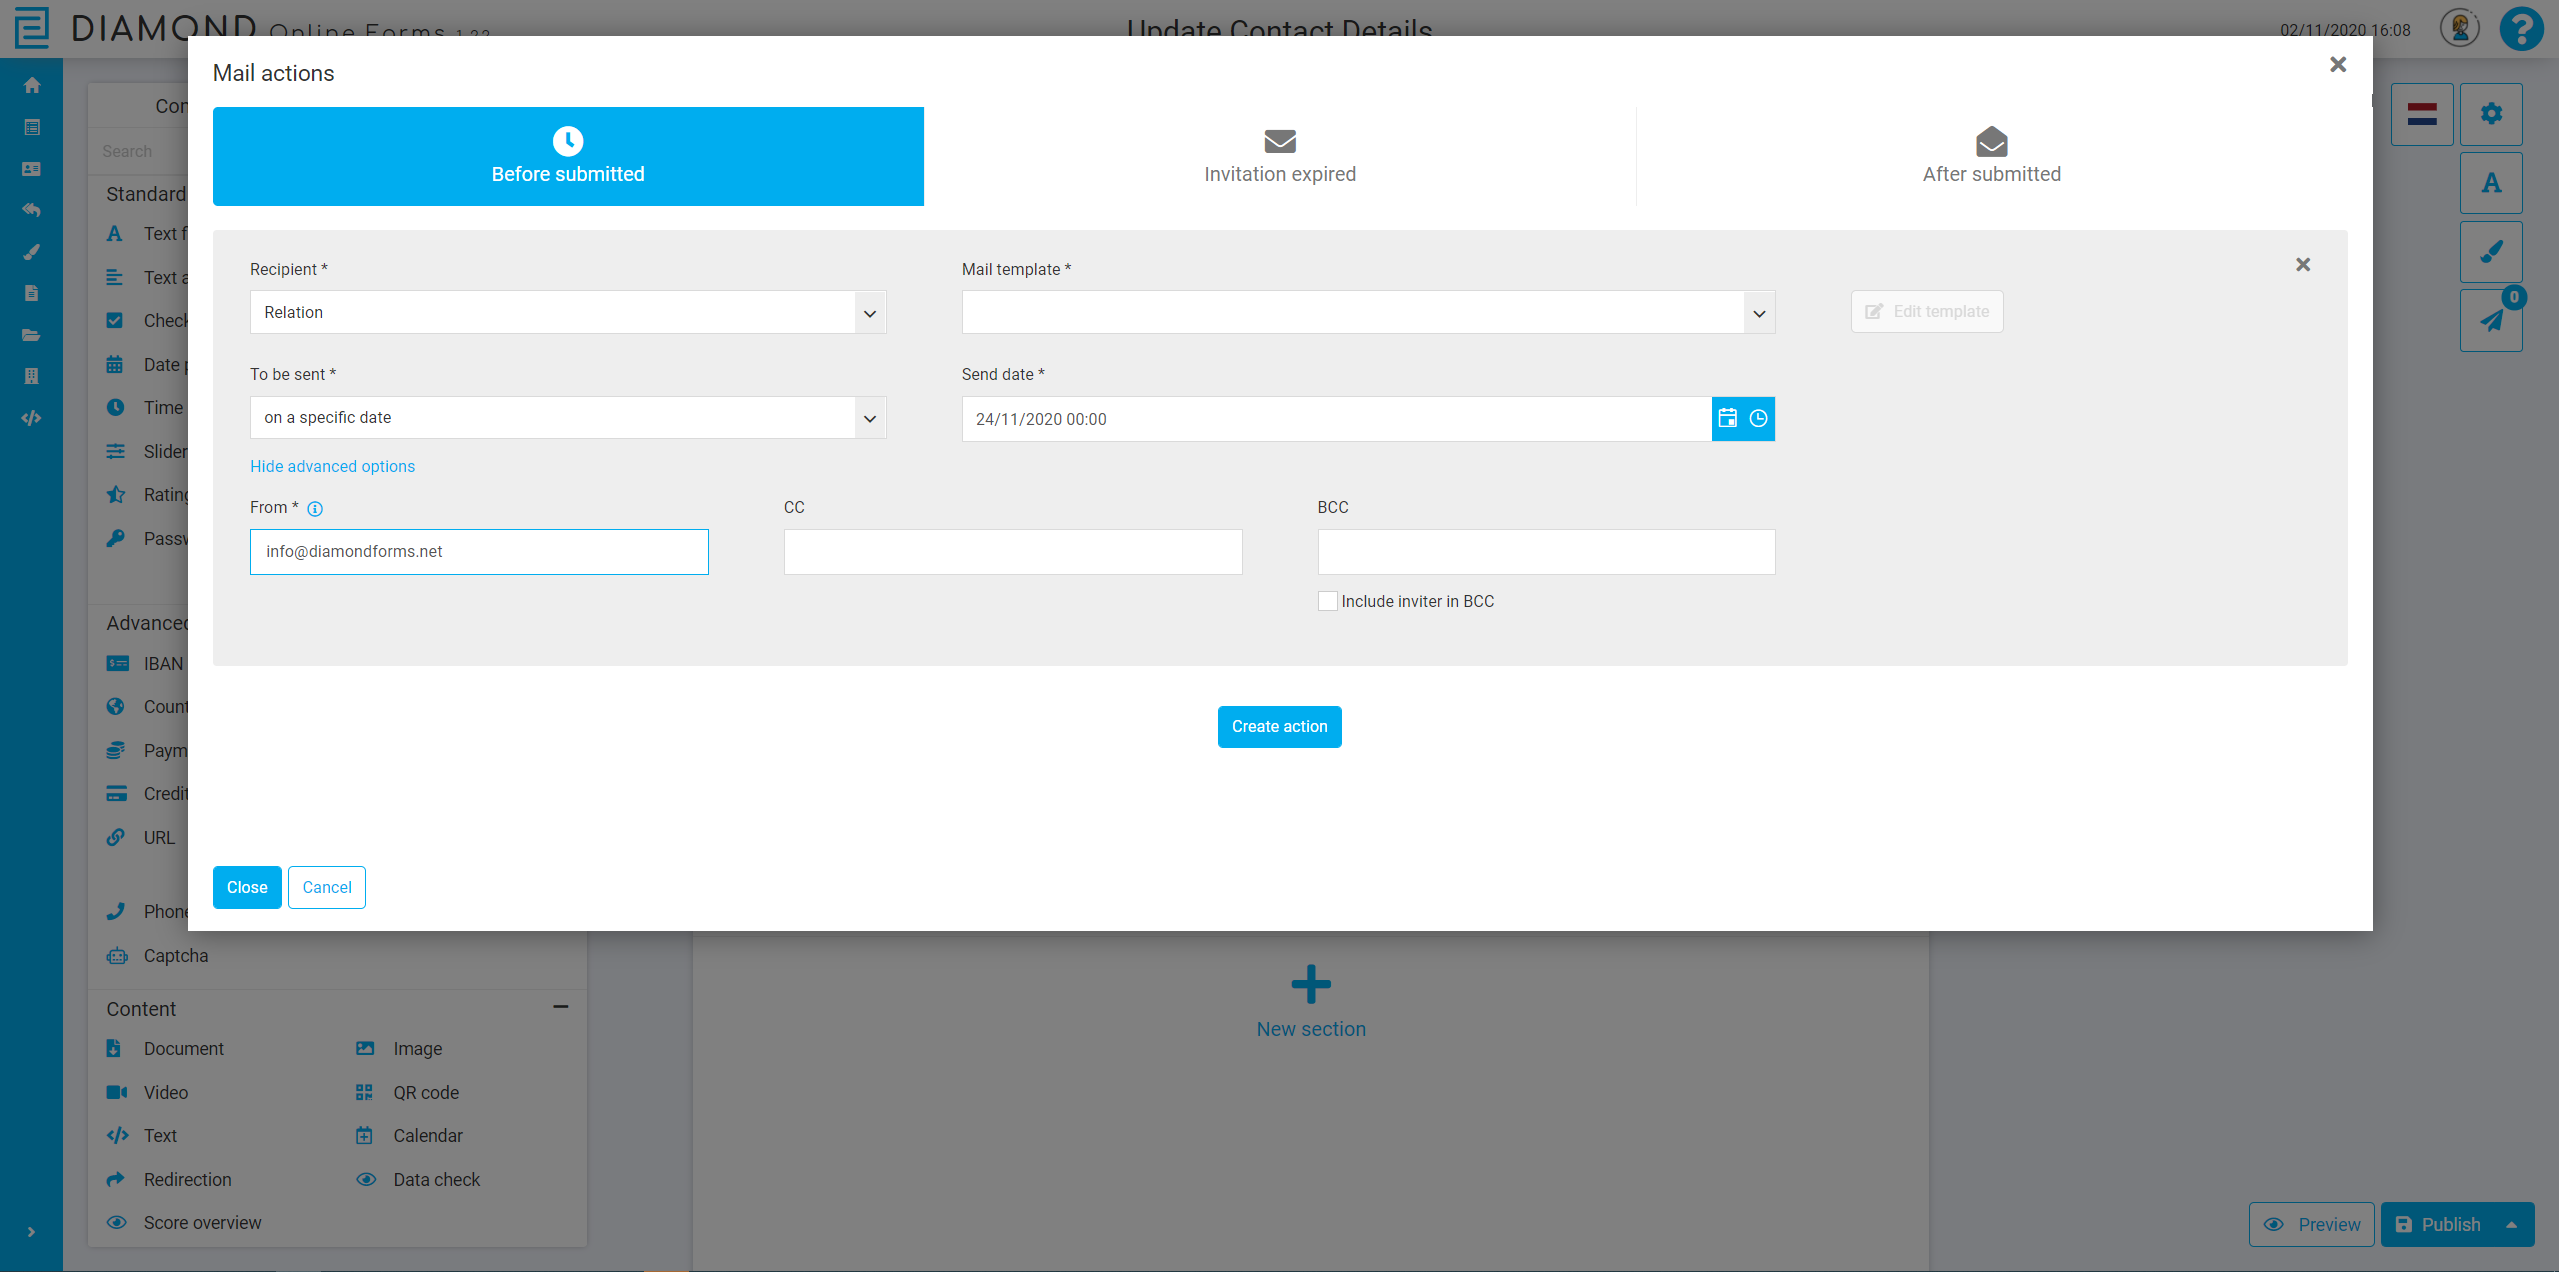Open the typography styling panel (A icon)
Image resolution: width=2559 pixels, height=1272 pixels.
point(2492,182)
